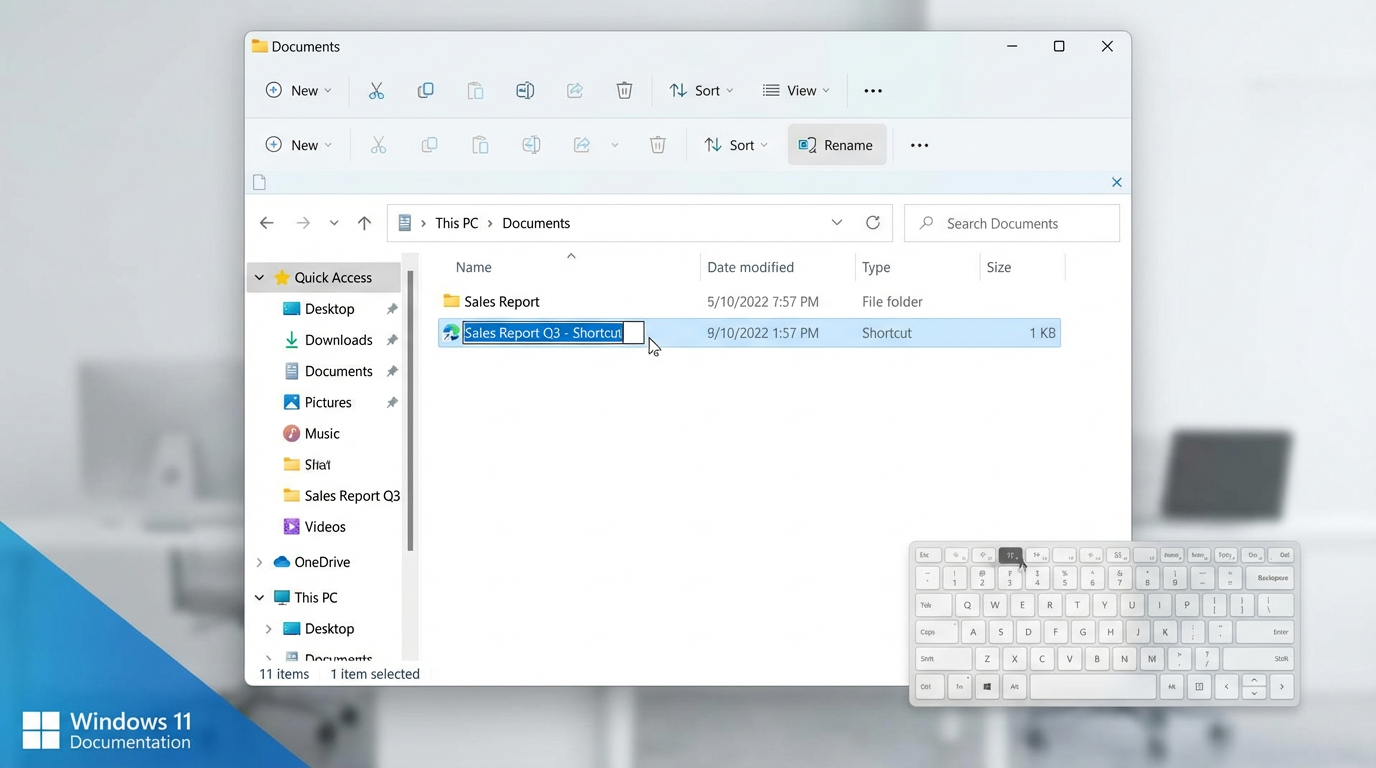Unpin Pictures from Quick Access

pos(391,402)
